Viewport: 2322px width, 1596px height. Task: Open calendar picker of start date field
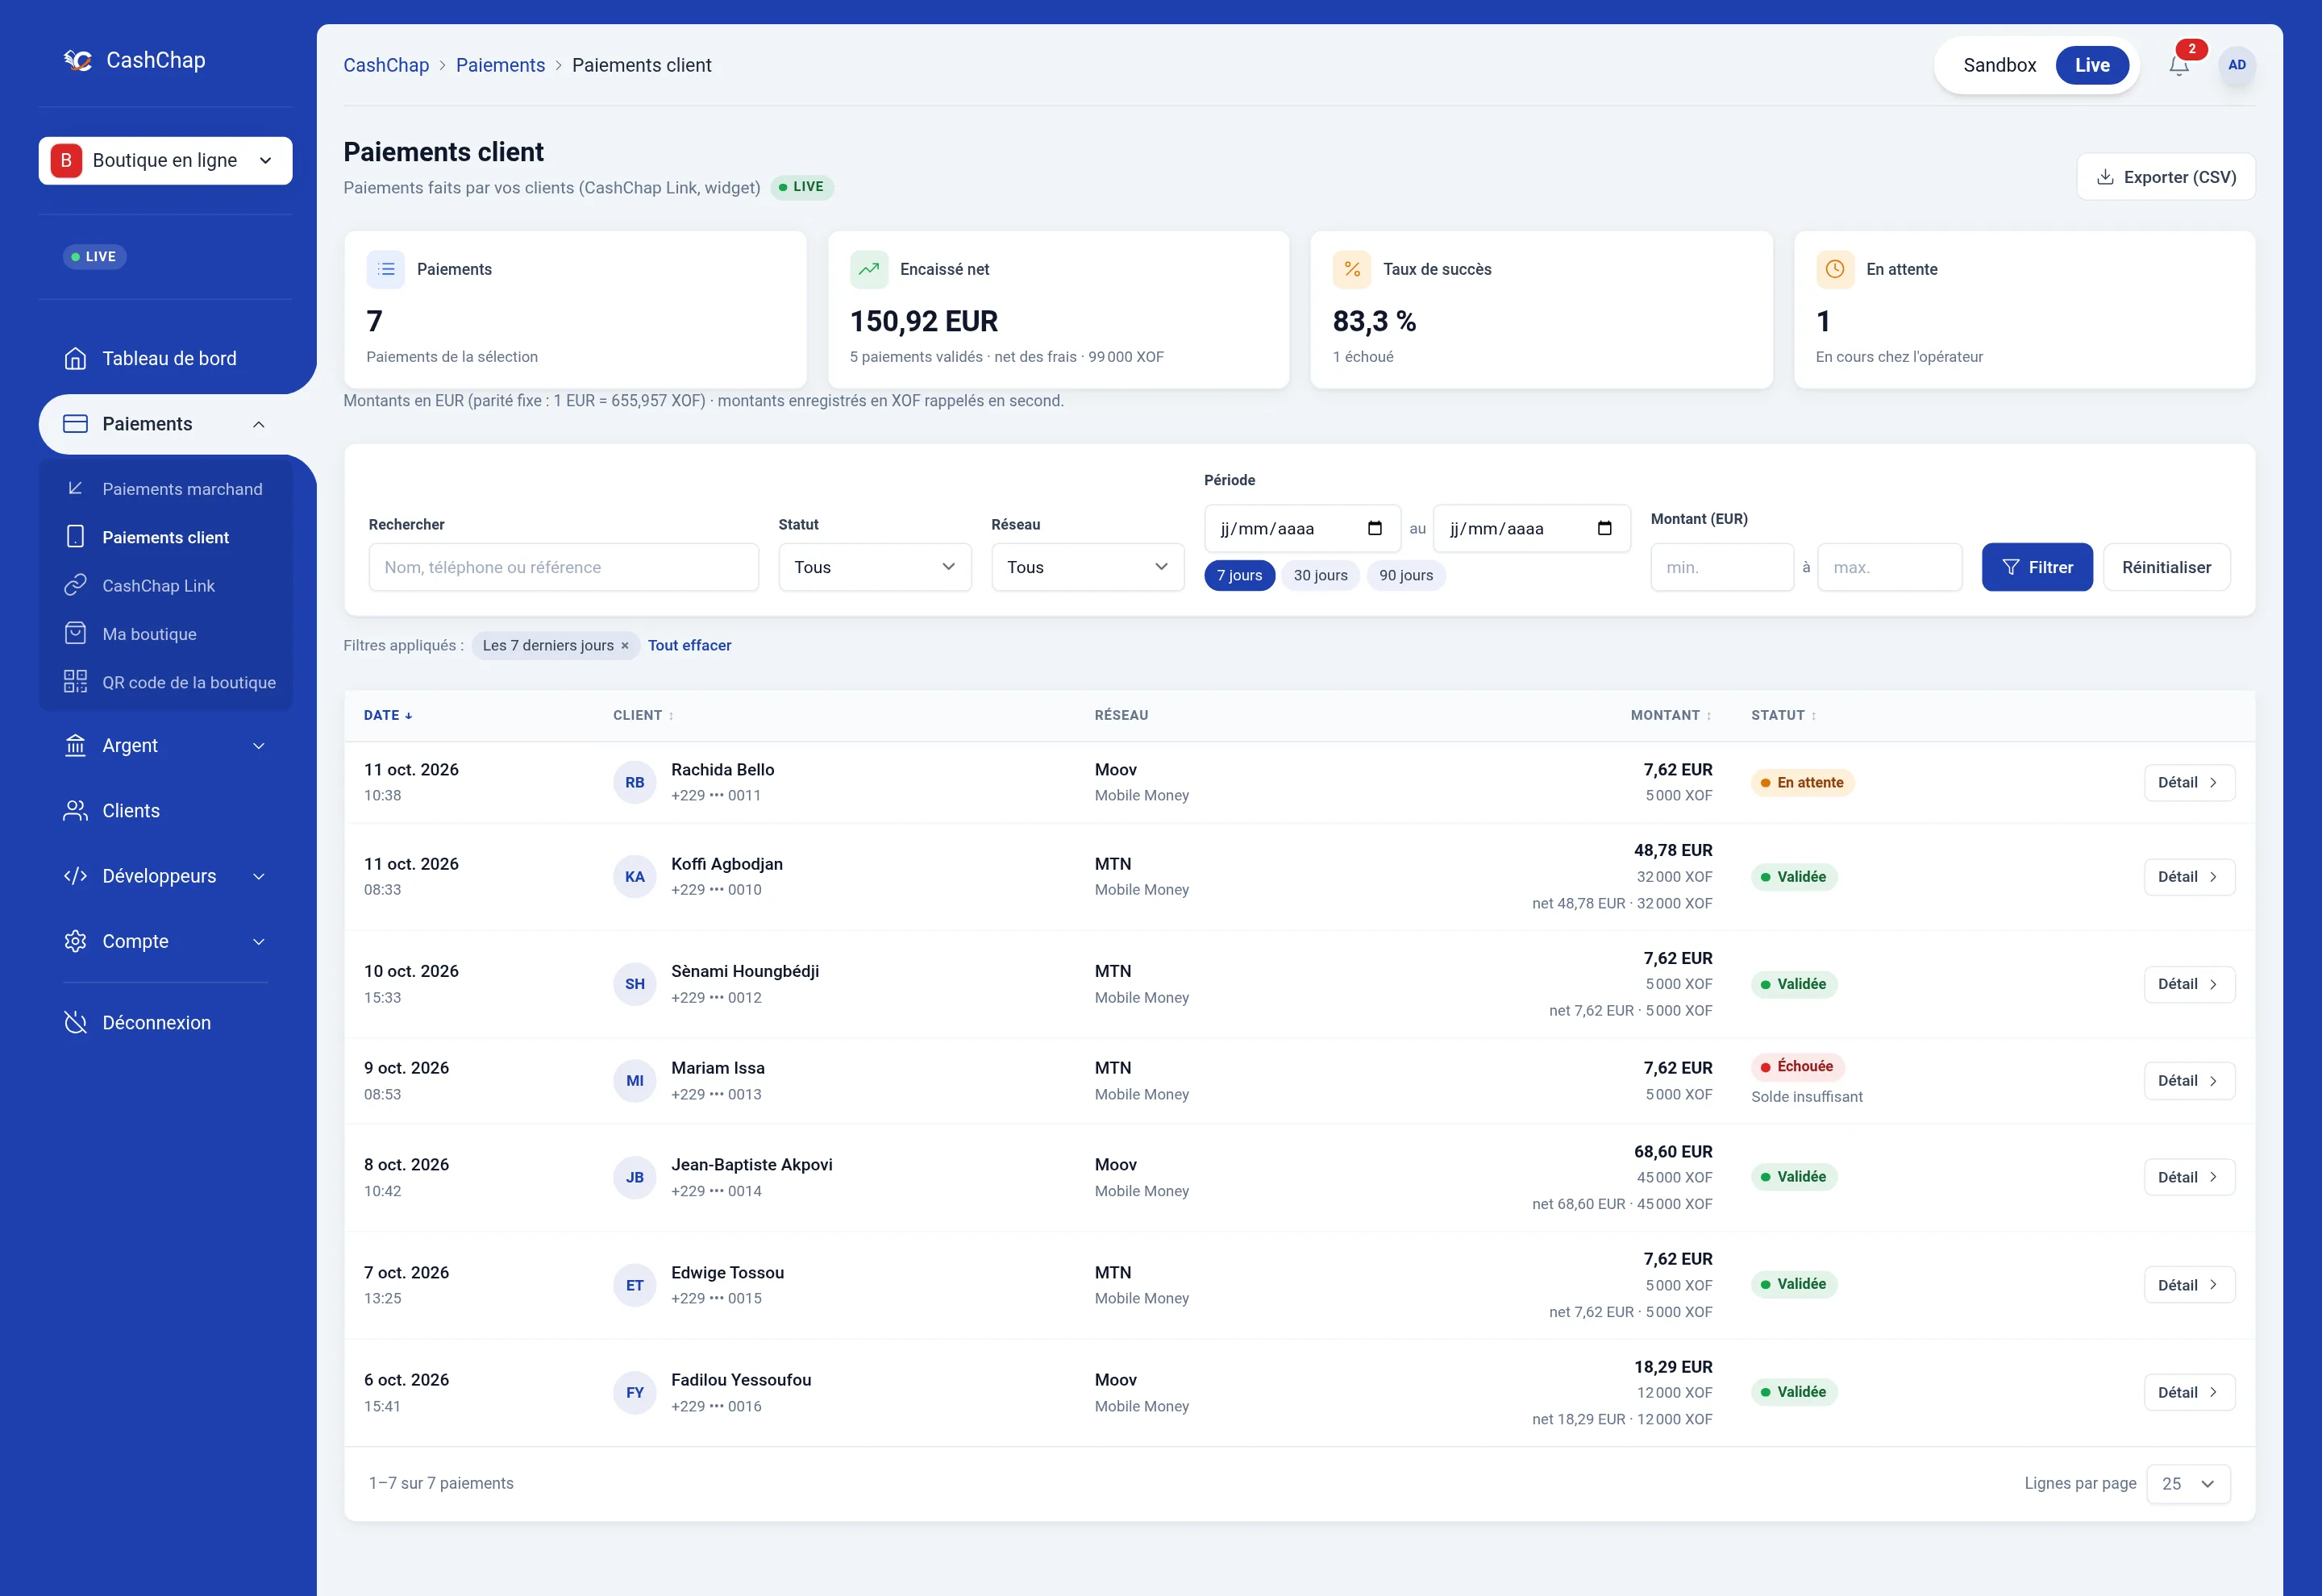click(1375, 528)
